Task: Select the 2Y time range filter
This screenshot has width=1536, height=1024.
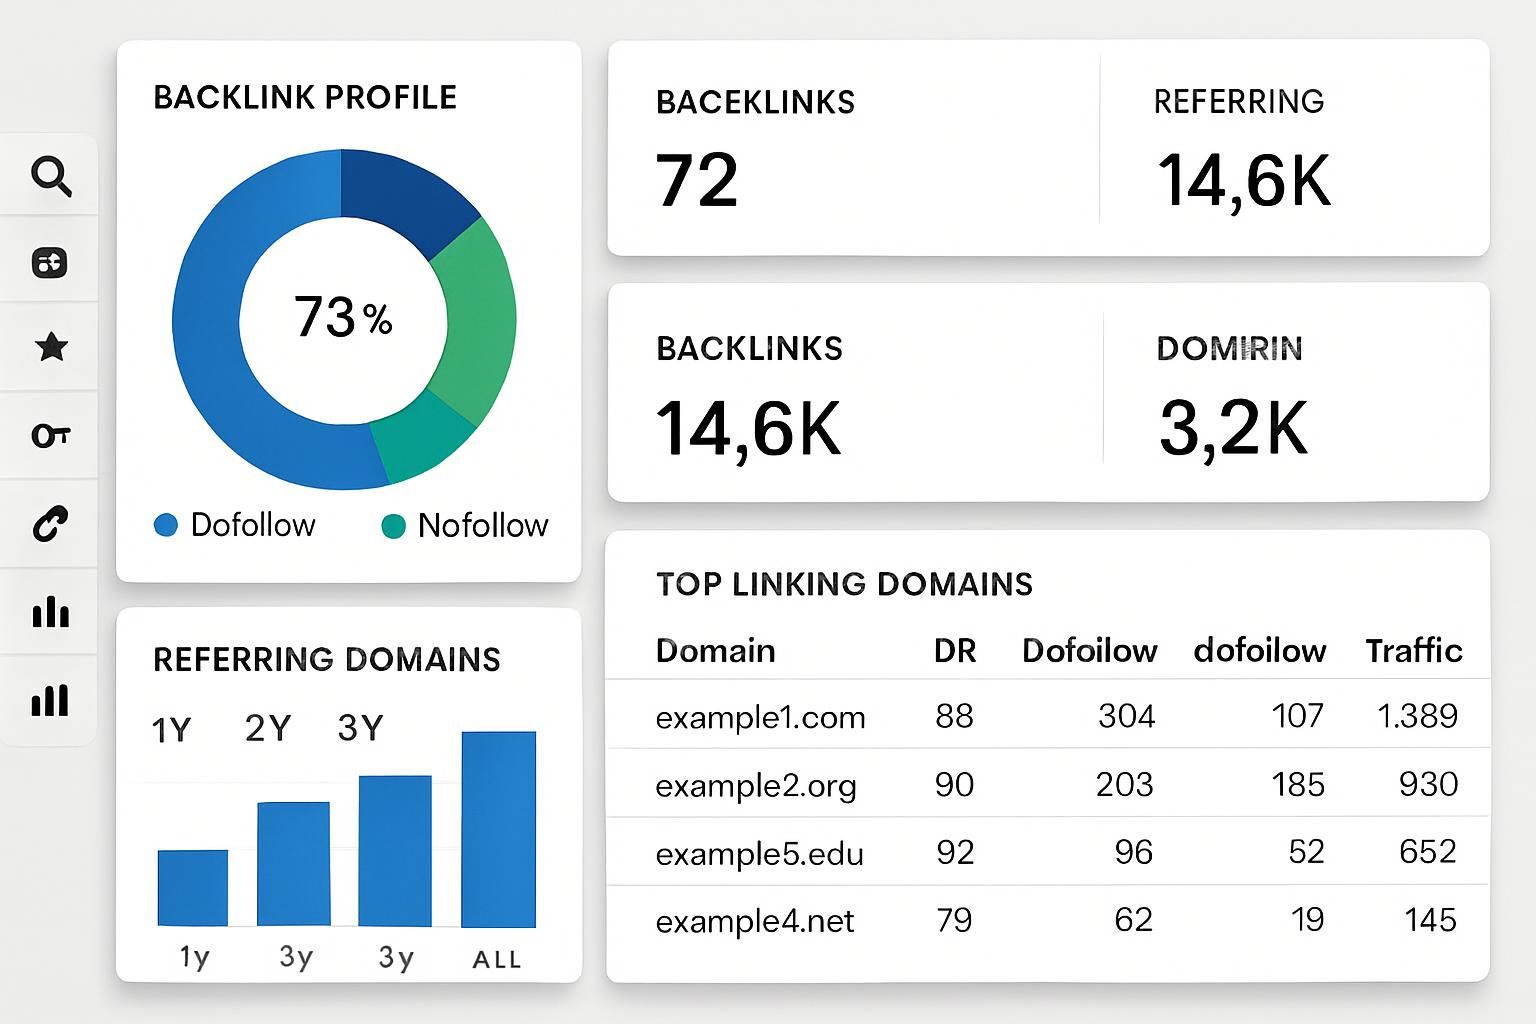Action: 266,726
